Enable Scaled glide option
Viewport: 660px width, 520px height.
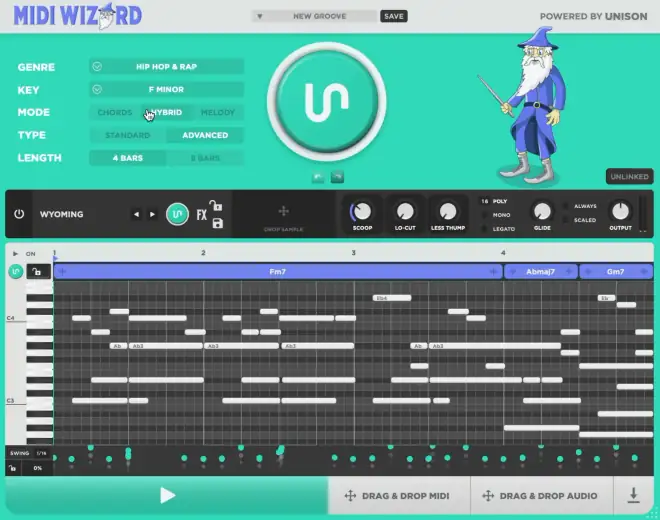click(x=585, y=220)
